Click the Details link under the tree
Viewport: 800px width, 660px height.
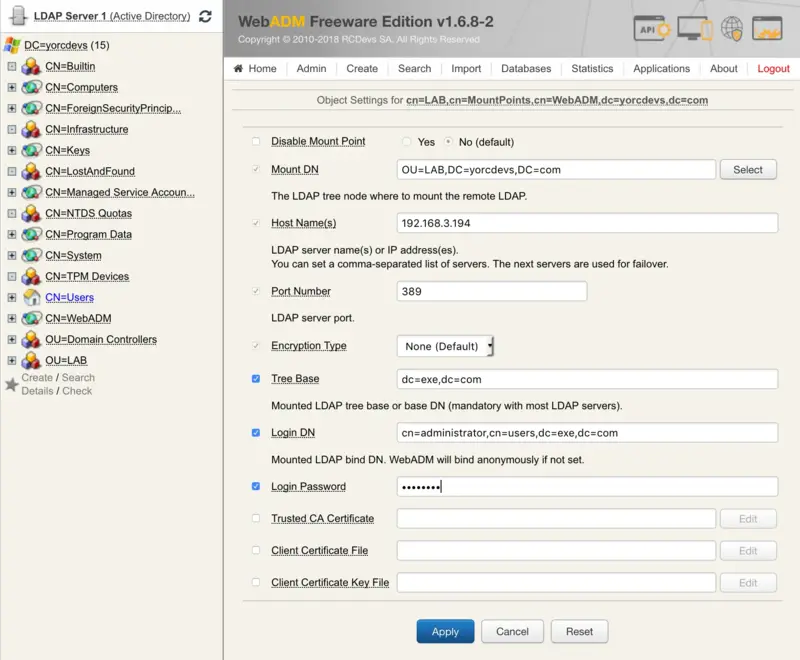click(37, 391)
